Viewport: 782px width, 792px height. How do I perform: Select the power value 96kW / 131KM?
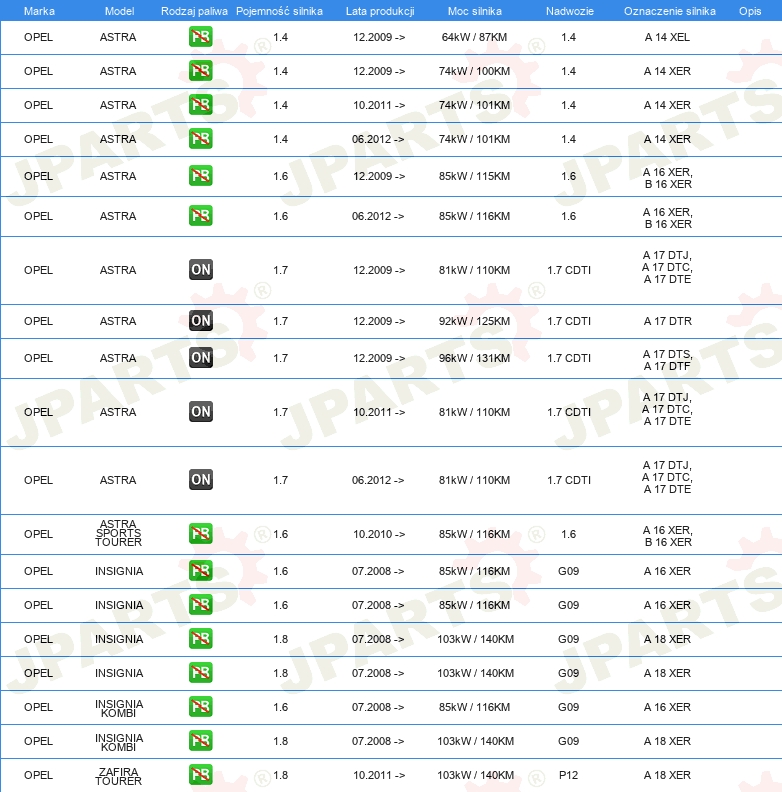[x=474, y=358]
